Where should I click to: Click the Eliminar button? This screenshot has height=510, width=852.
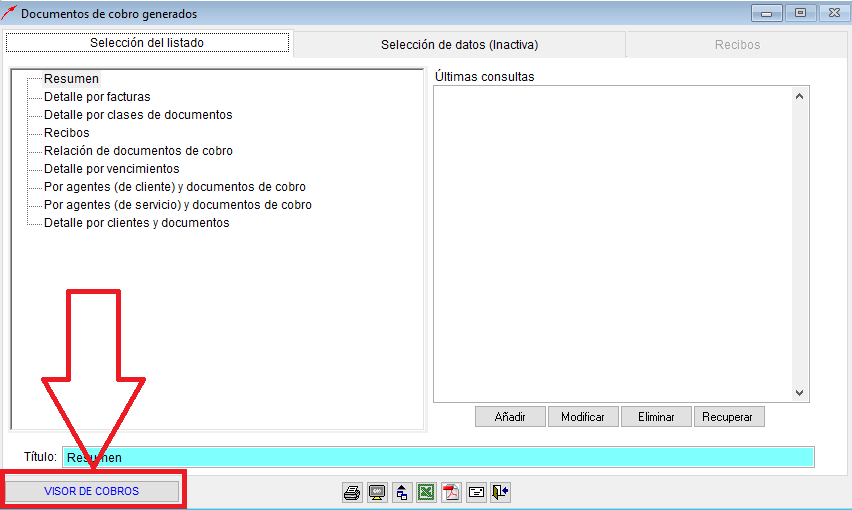[x=656, y=417]
